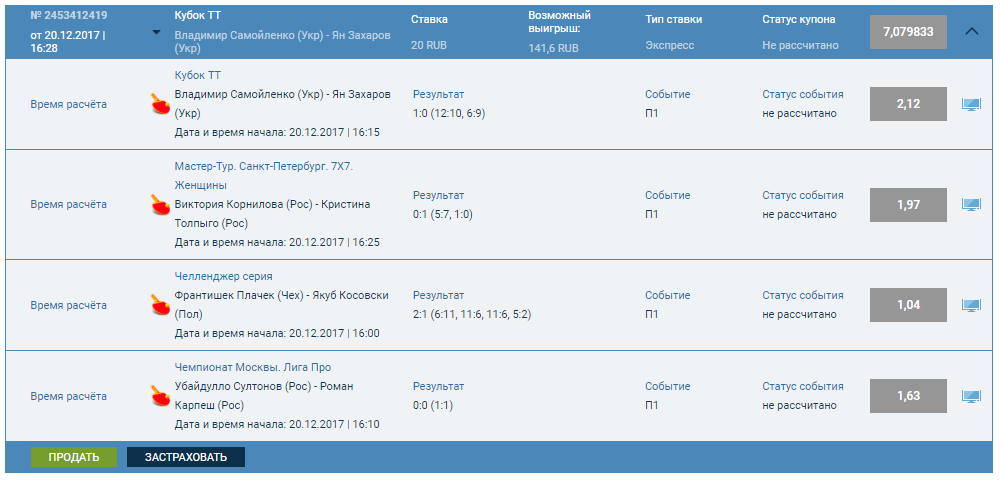
Task: Open the Челленджер серия tournament link
Action: click(x=223, y=276)
